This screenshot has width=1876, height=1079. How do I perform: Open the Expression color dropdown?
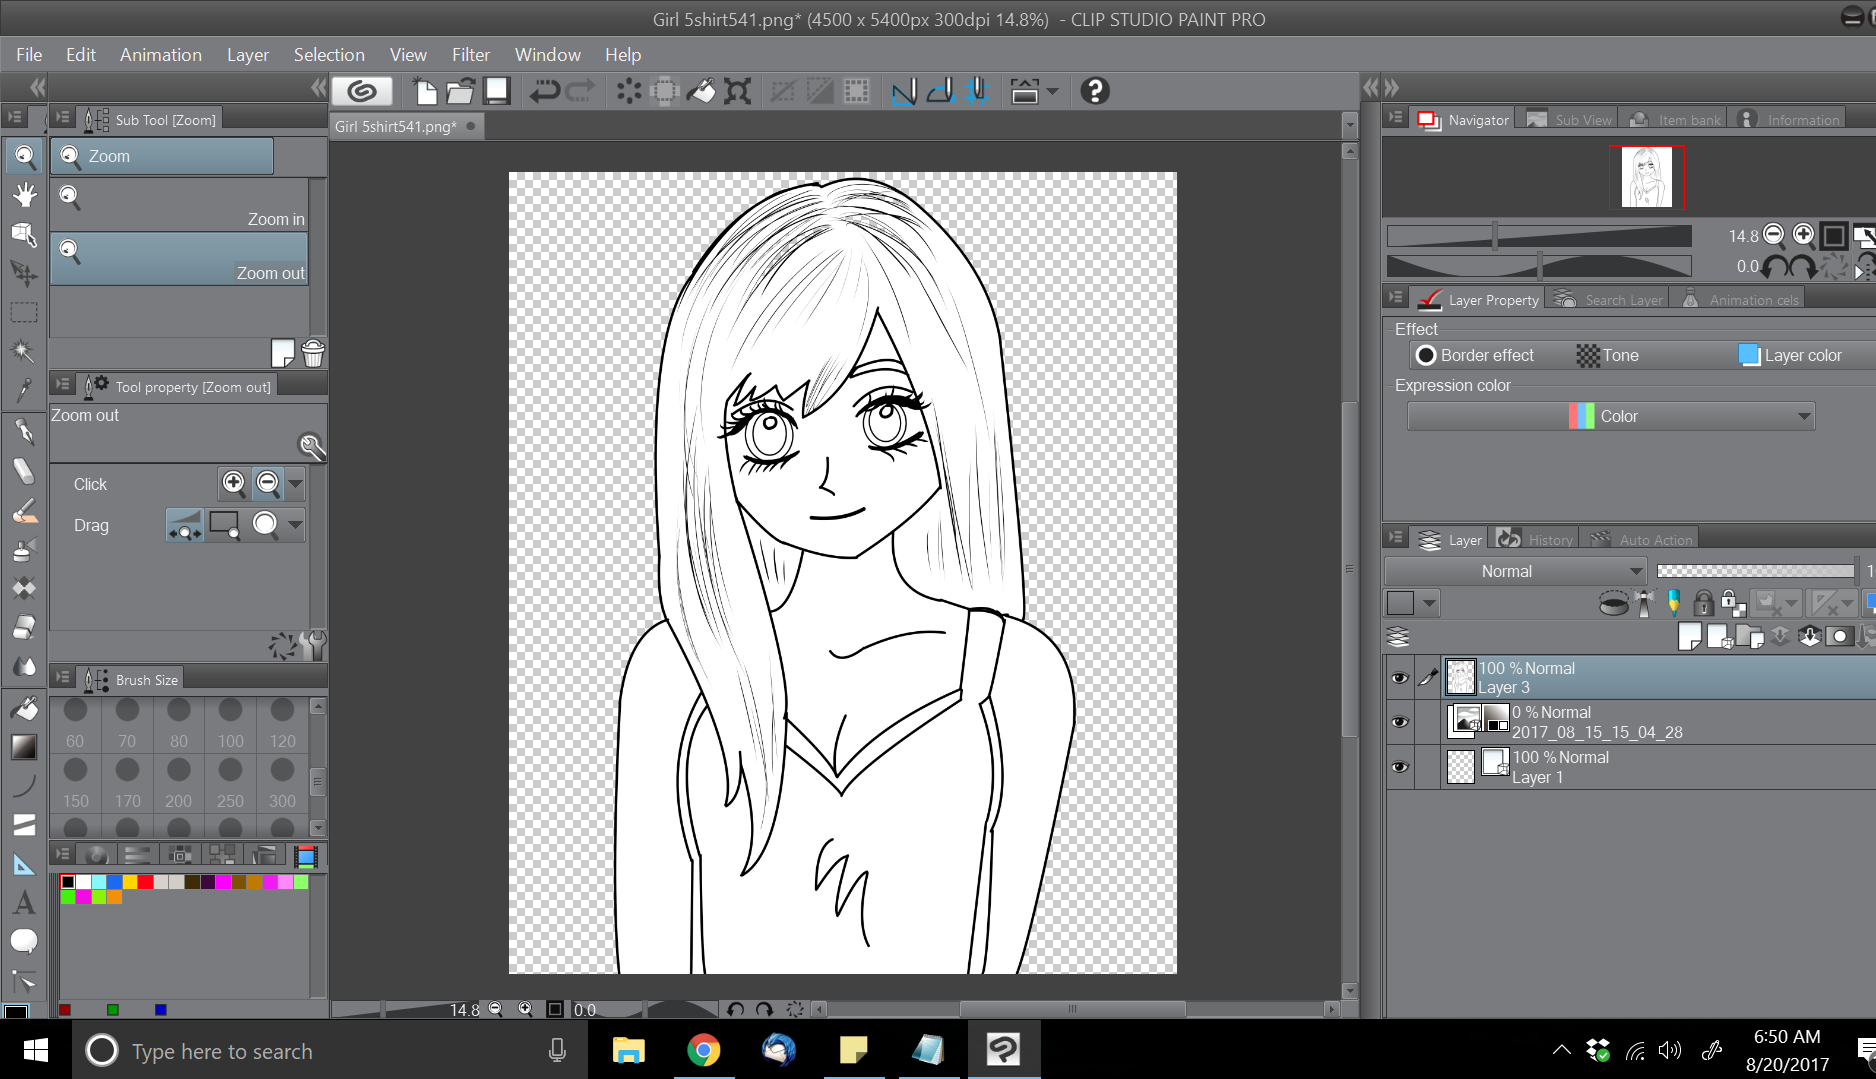[1611, 416]
